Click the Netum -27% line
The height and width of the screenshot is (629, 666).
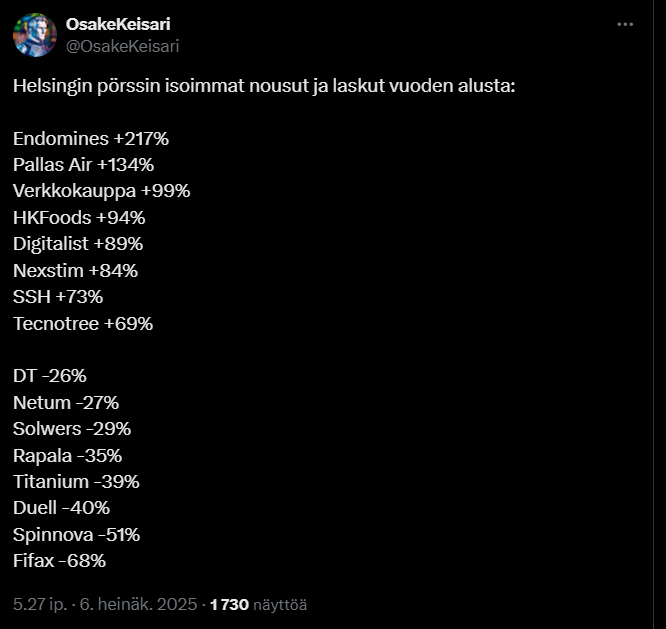click(66, 403)
